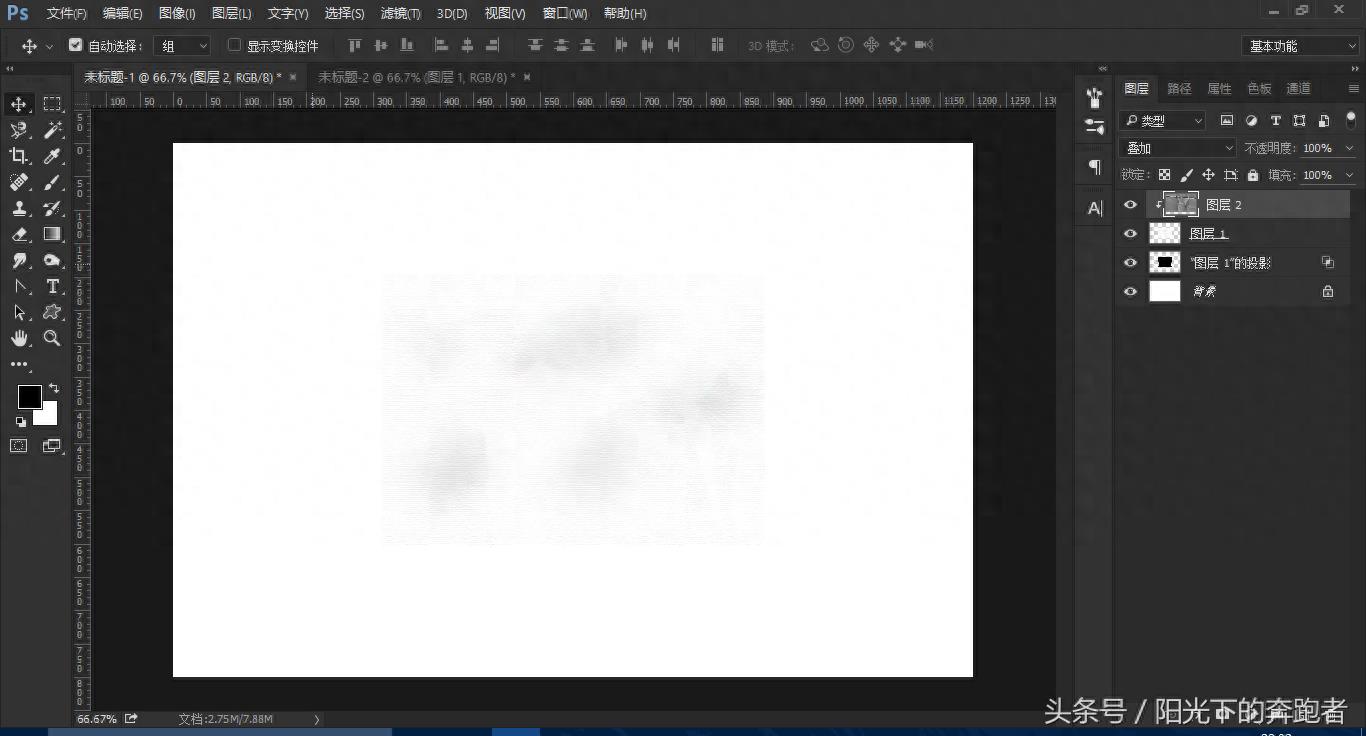Image resolution: width=1366 pixels, height=736 pixels.
Task: Lock layer position
Action: coord(1208,175)
